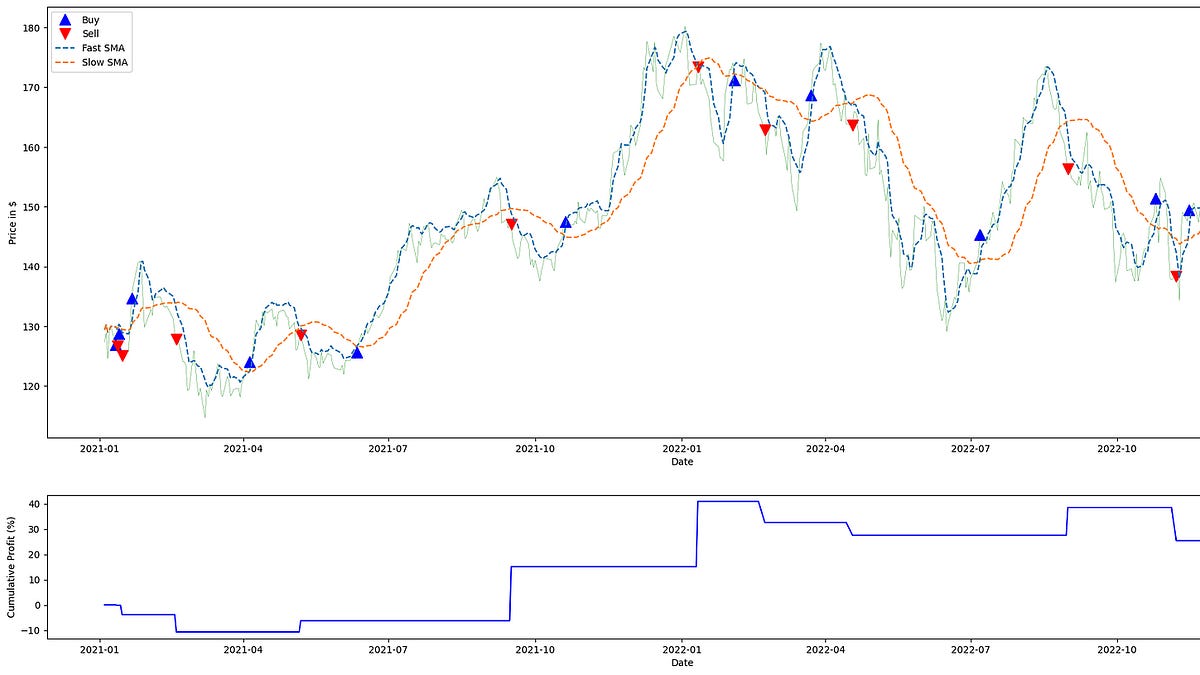This screenshot has height=675, width=1200.
Task: Click the 140 tick on the price axis
Action: (x=31, y=267)
